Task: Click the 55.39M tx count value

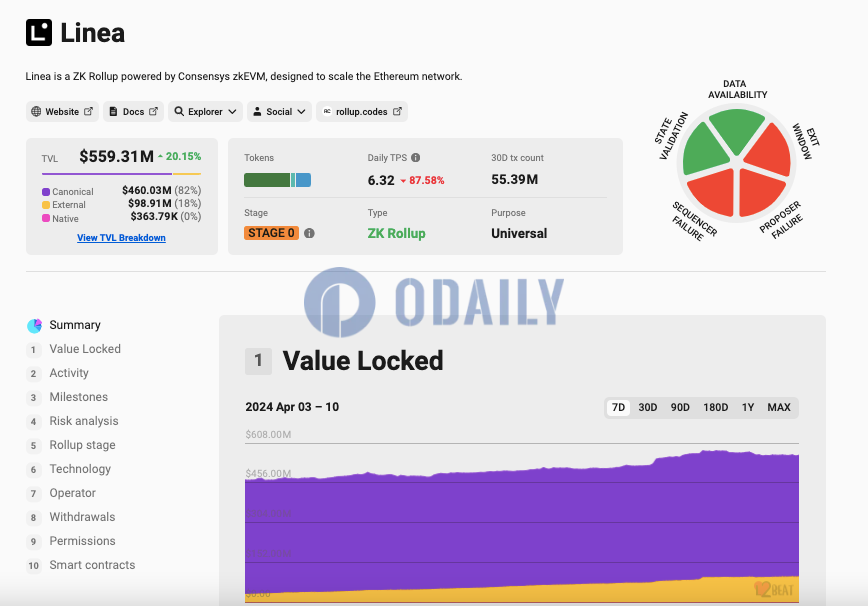Action: pyautogui.click(x=514, y=179)
